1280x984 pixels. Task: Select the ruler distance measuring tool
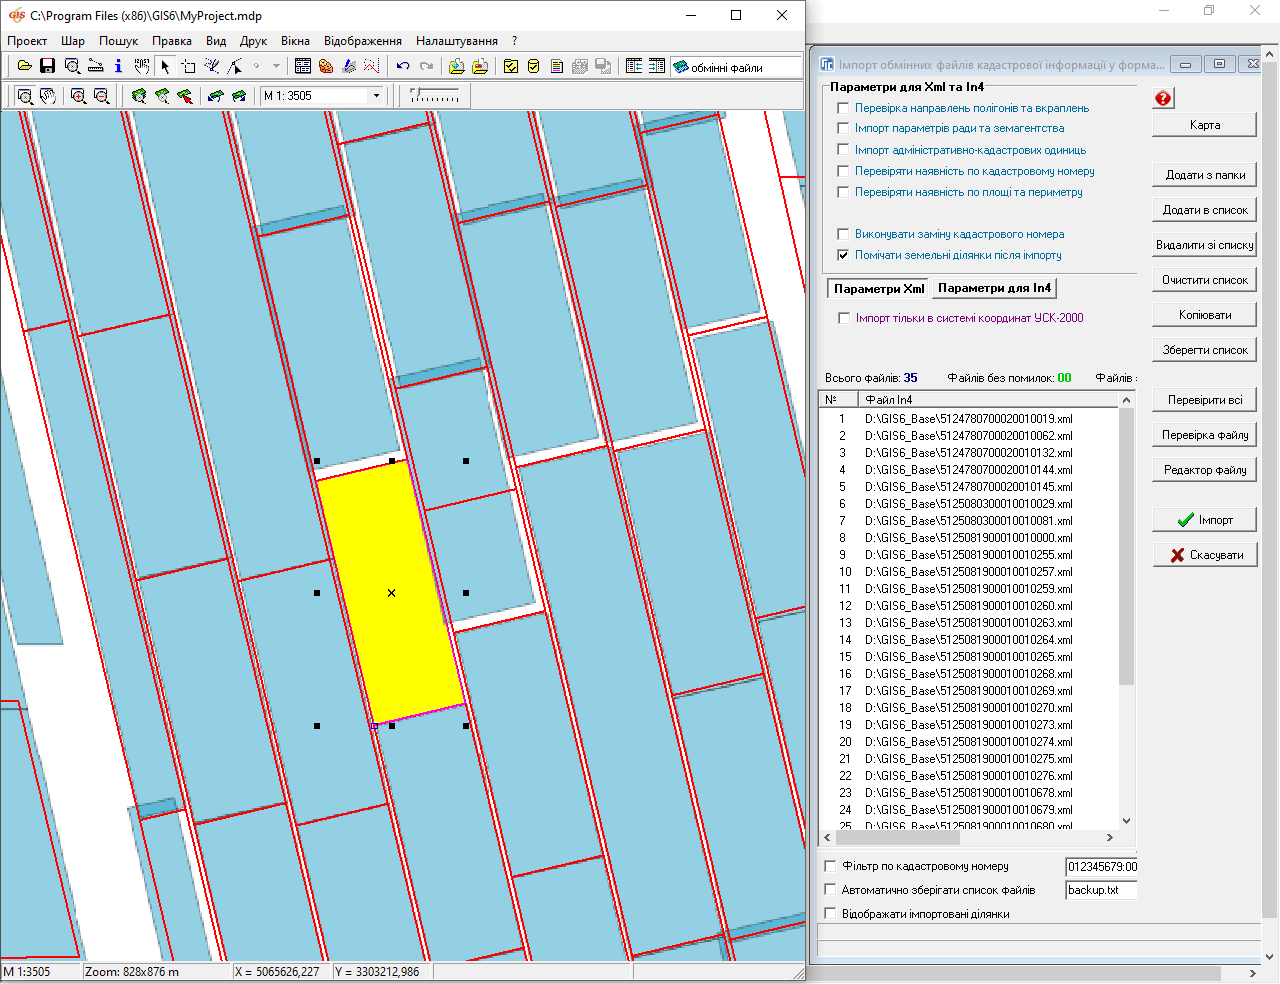tap(95, 66)
